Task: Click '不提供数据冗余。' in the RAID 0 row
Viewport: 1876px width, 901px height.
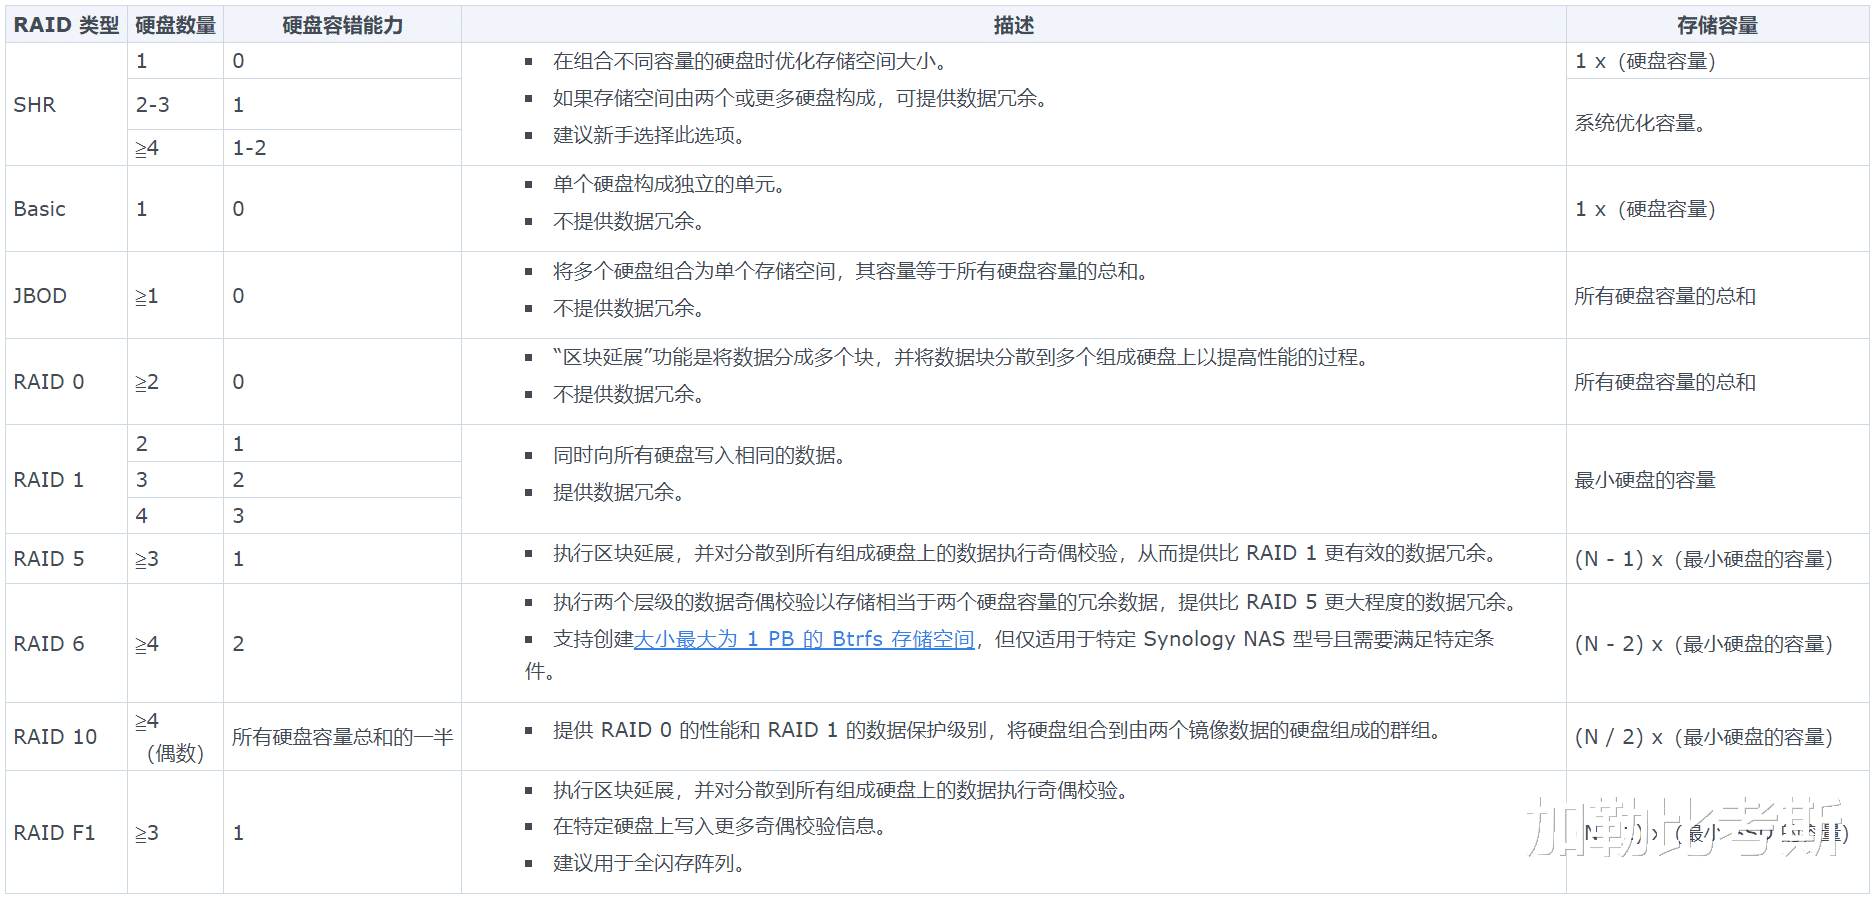Action: point(629,394)
